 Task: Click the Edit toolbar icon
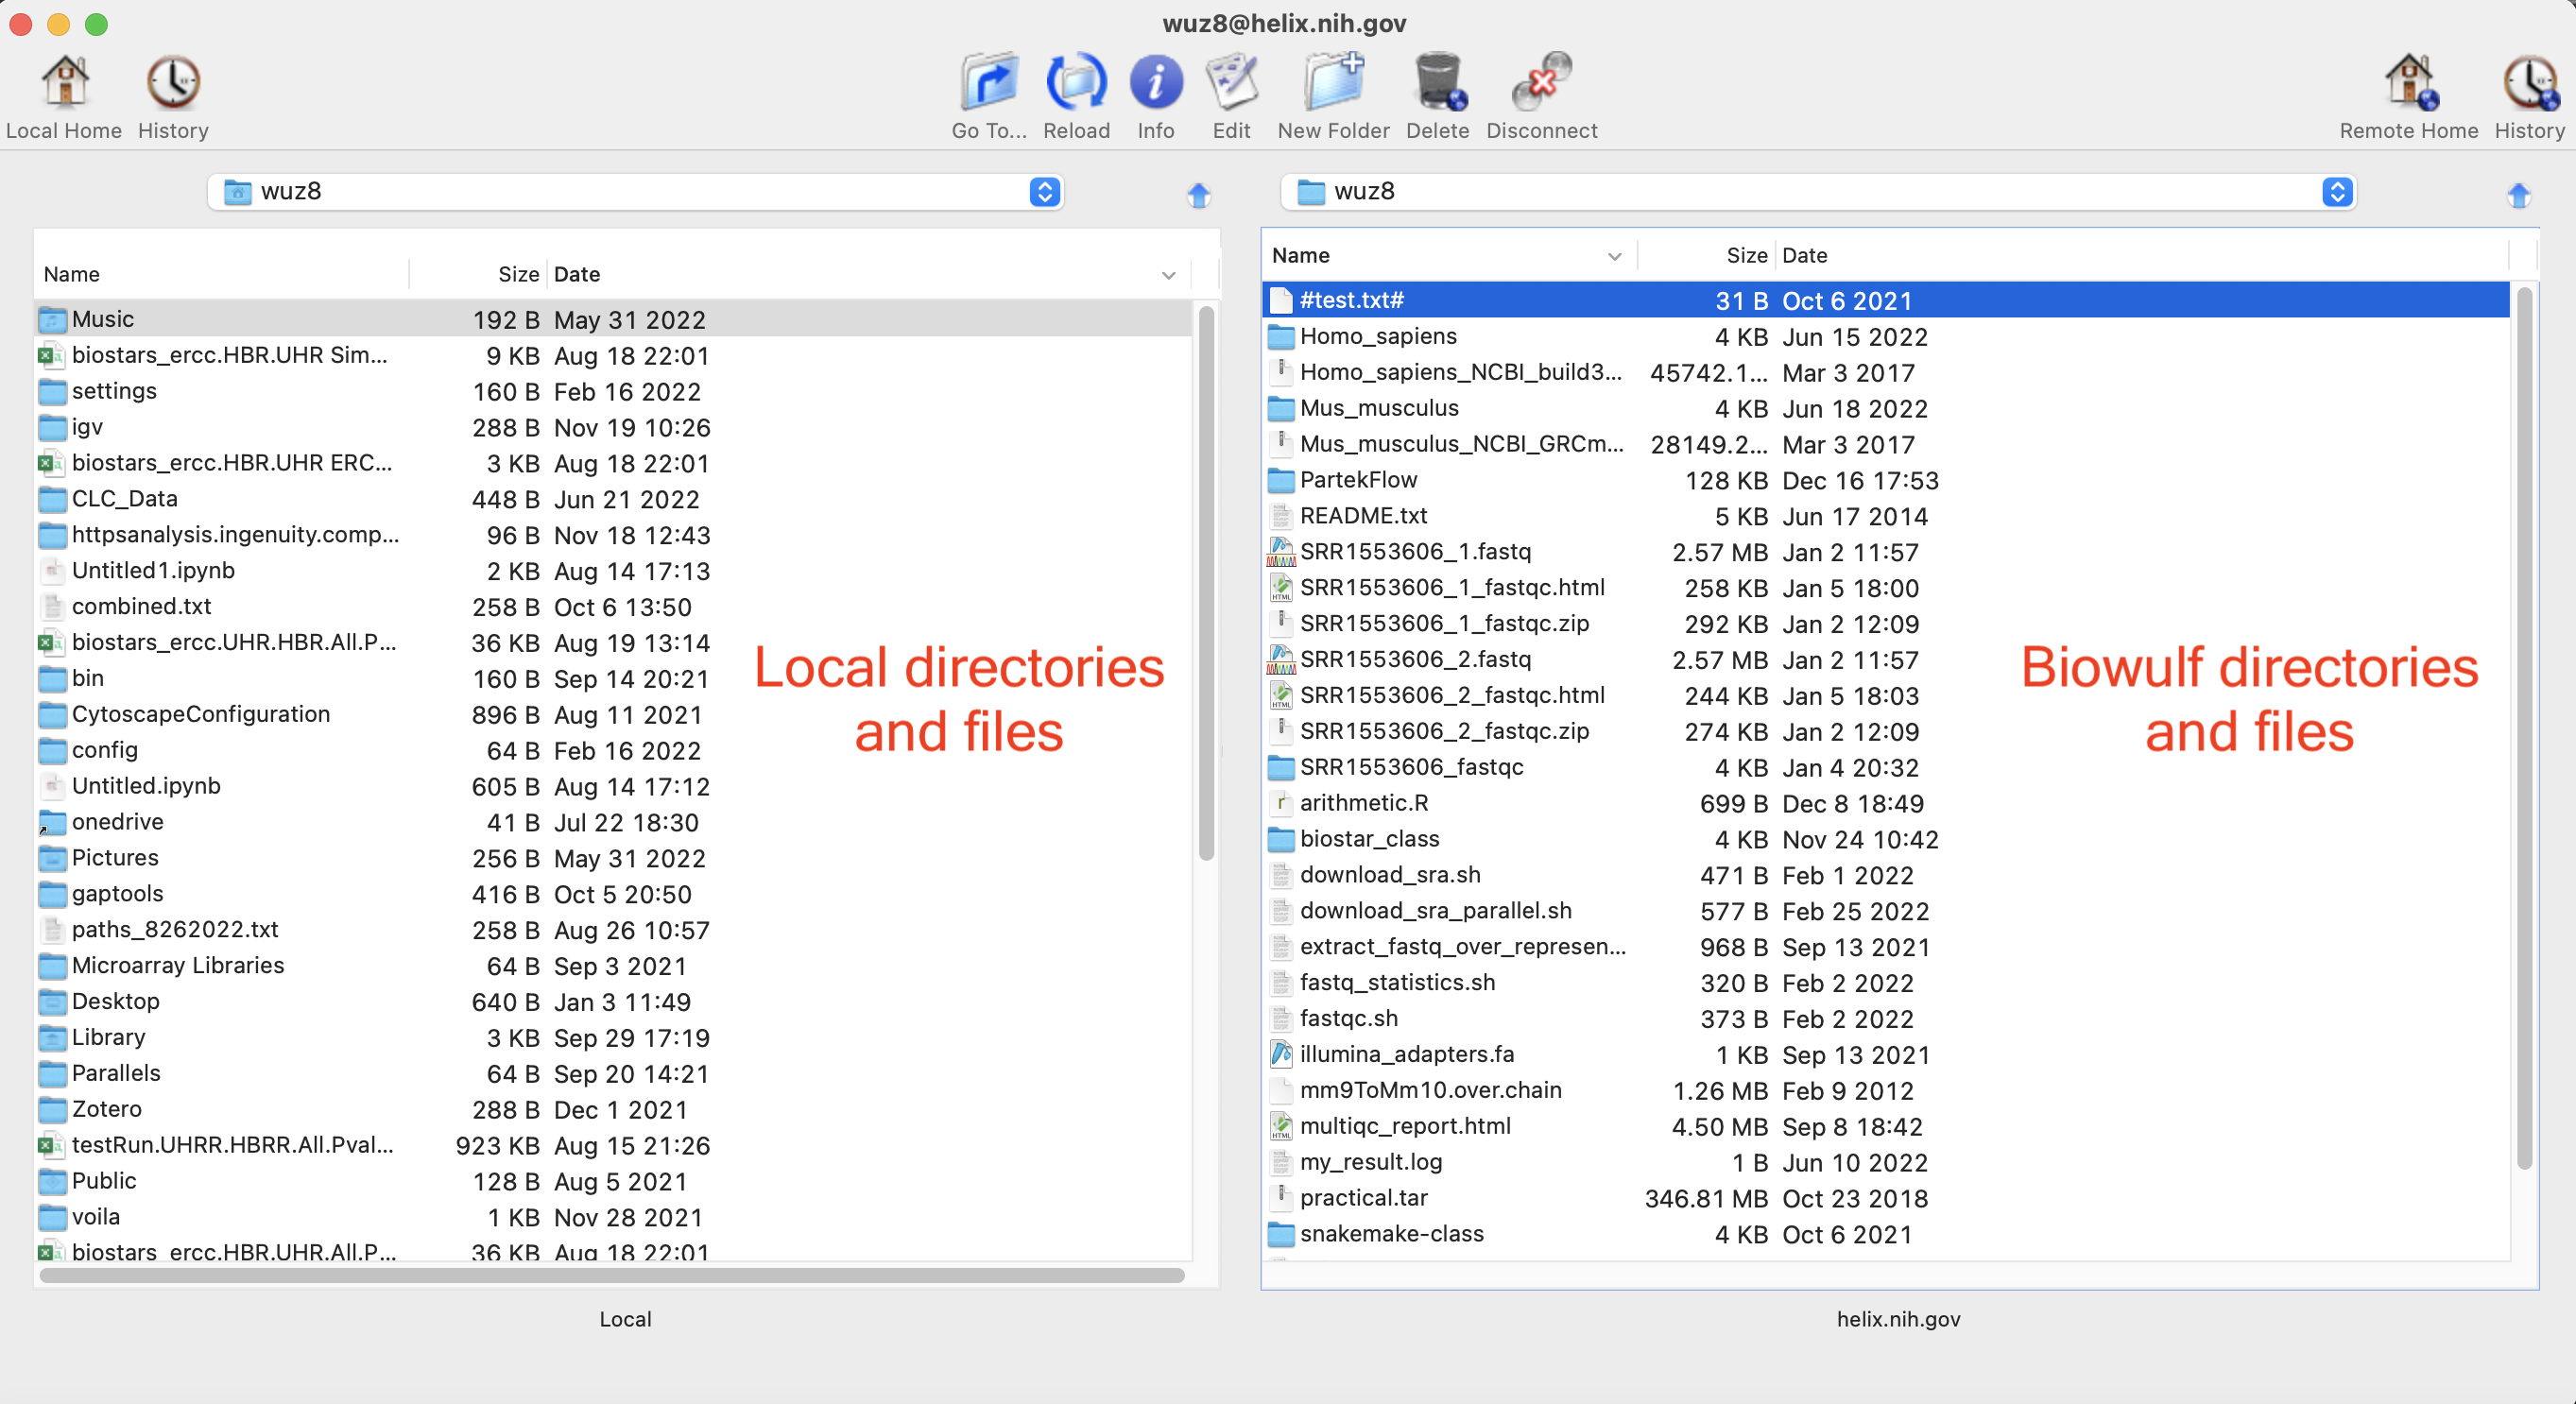click(1231, 84)
